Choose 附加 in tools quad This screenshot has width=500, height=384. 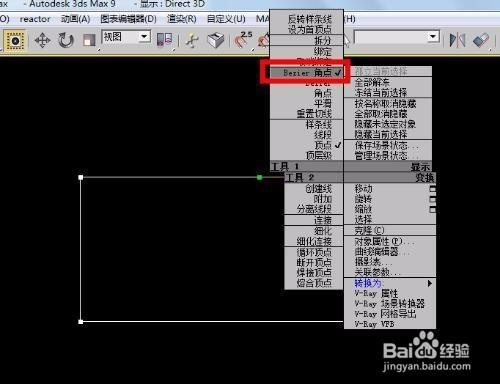[323, 199]
